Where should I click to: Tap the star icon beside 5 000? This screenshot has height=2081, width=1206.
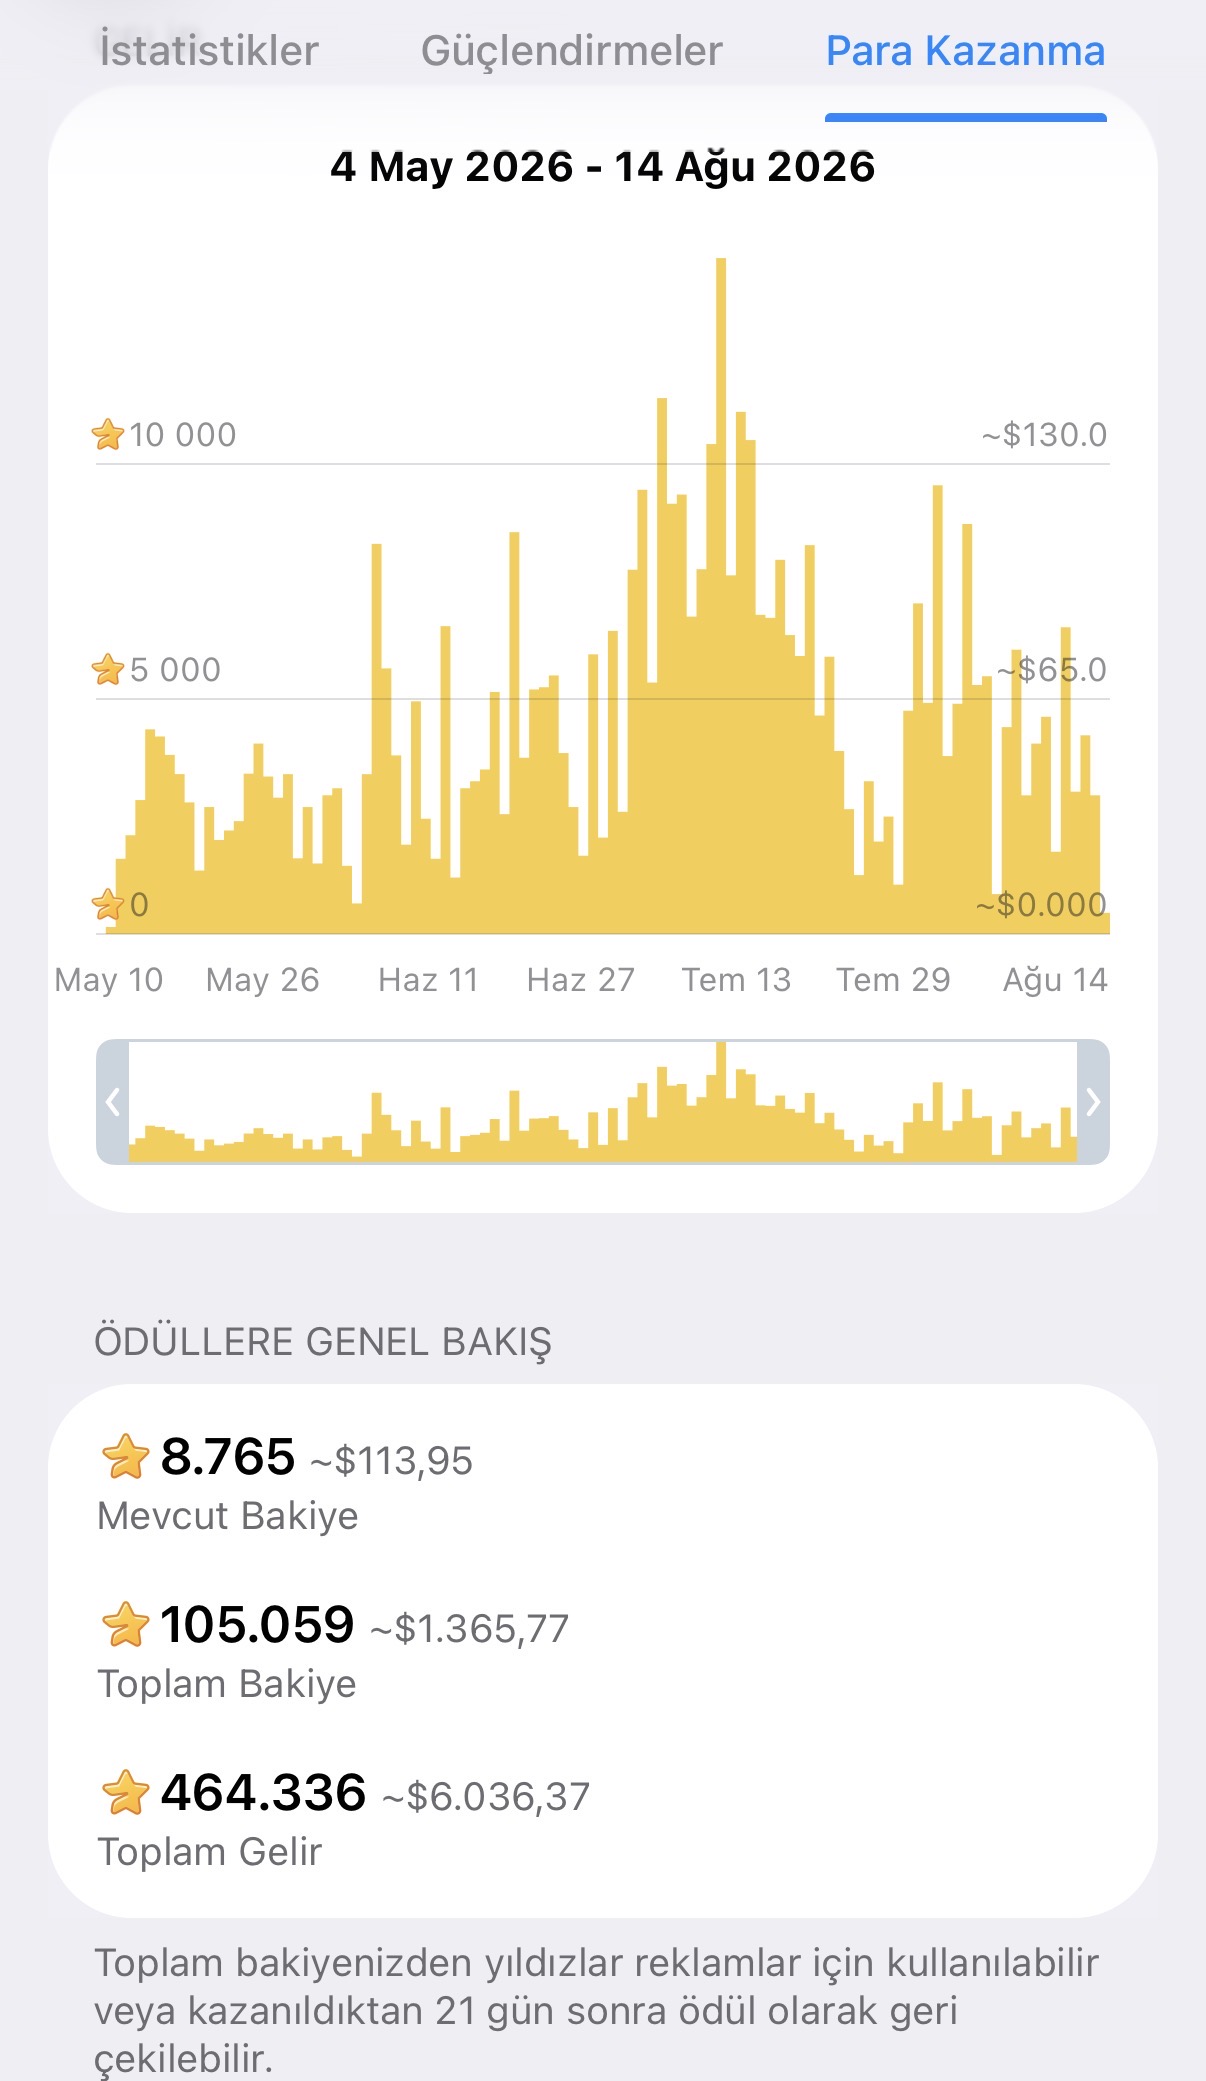108,669
